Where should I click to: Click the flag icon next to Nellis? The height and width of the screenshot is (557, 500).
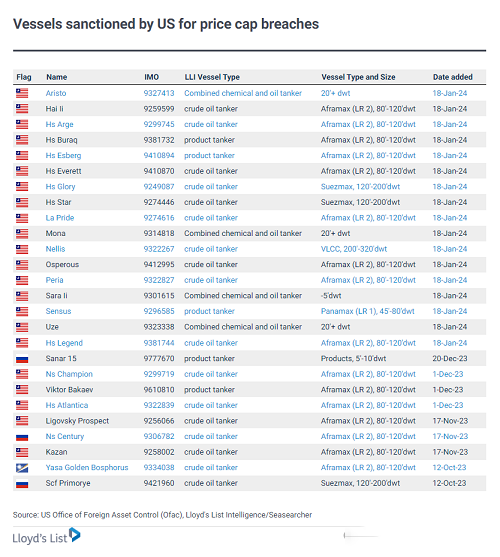coord(22,249)
